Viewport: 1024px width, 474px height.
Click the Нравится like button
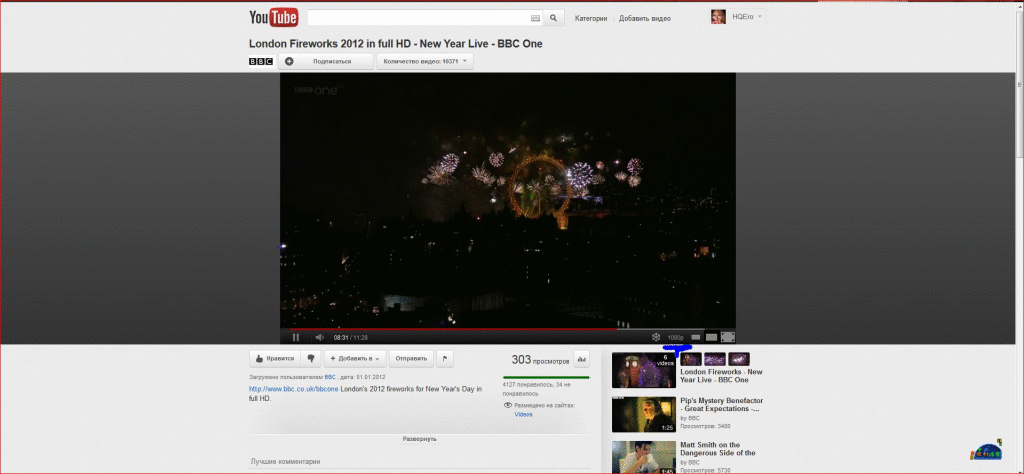(274, 358)
